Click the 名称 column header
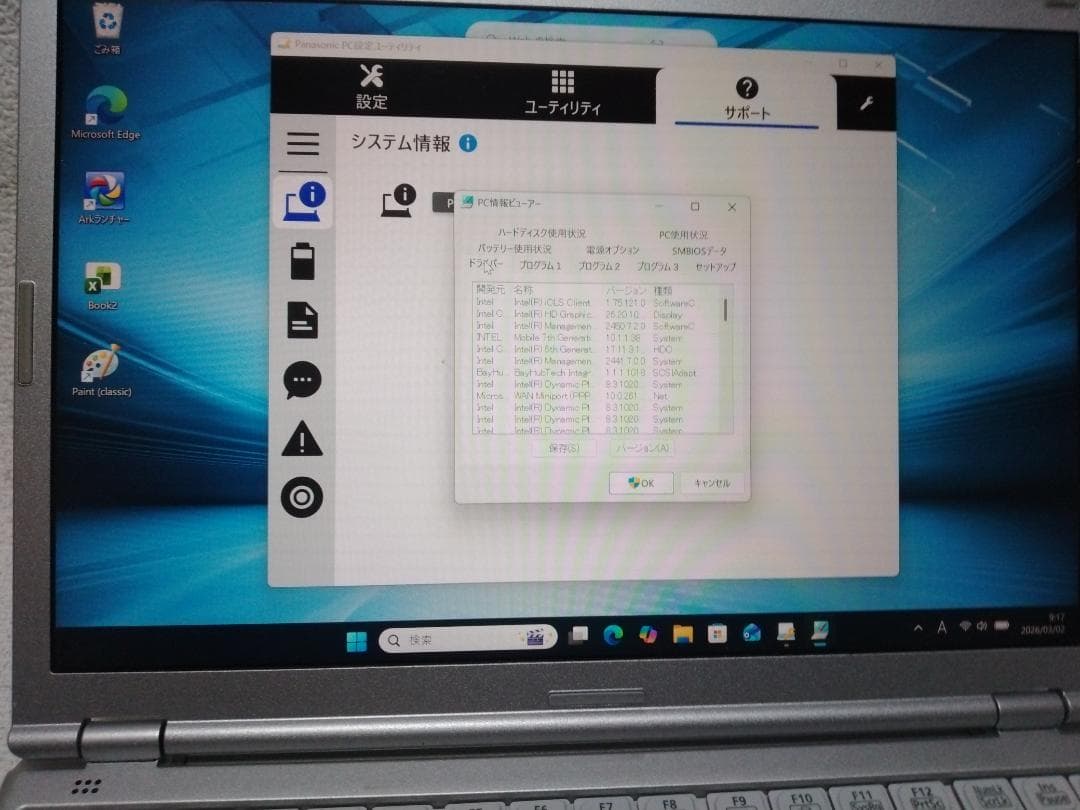 pos(523,290)
